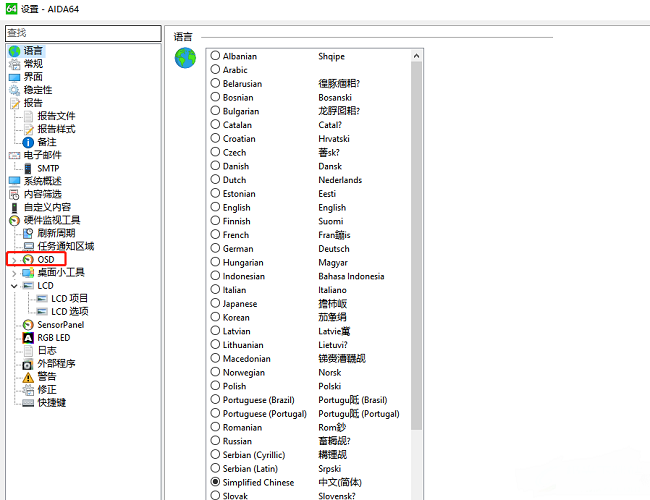The height and width of the screenshot is (500, 650).
Task: Open the OSD settings tree item
Action: click(45, 259)
